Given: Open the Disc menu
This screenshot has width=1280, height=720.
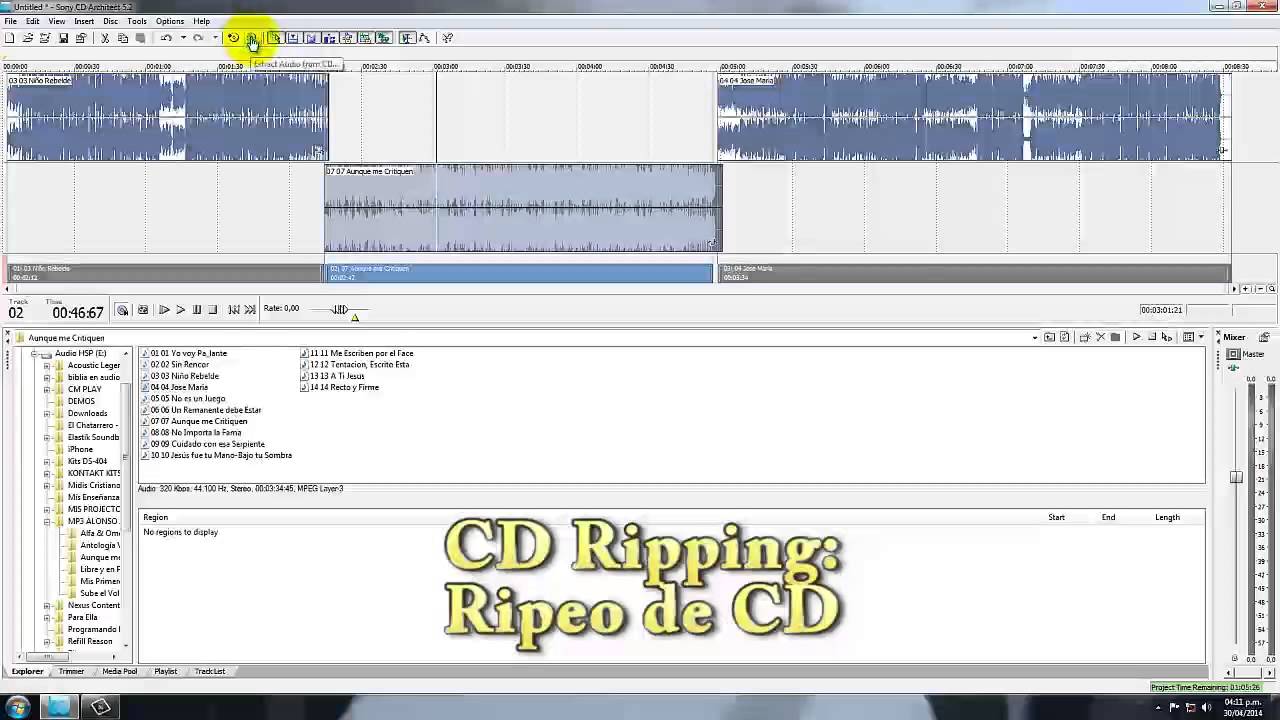Looking at the screenshot, I should (x=110, y=21).
